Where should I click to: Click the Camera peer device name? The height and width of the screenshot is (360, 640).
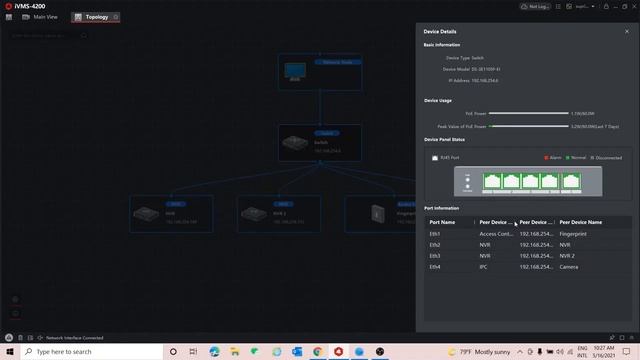569,267
